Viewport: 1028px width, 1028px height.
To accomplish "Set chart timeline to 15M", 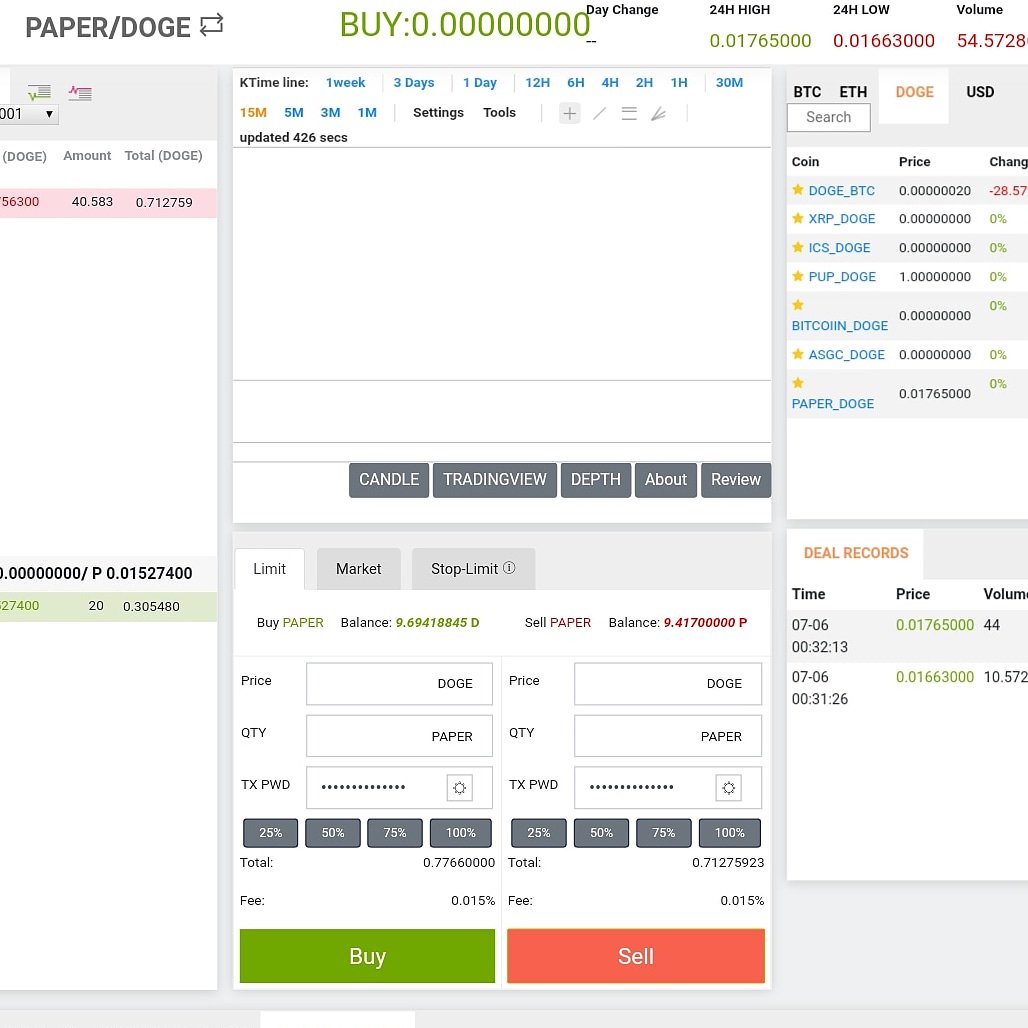I will pos(253,113).
